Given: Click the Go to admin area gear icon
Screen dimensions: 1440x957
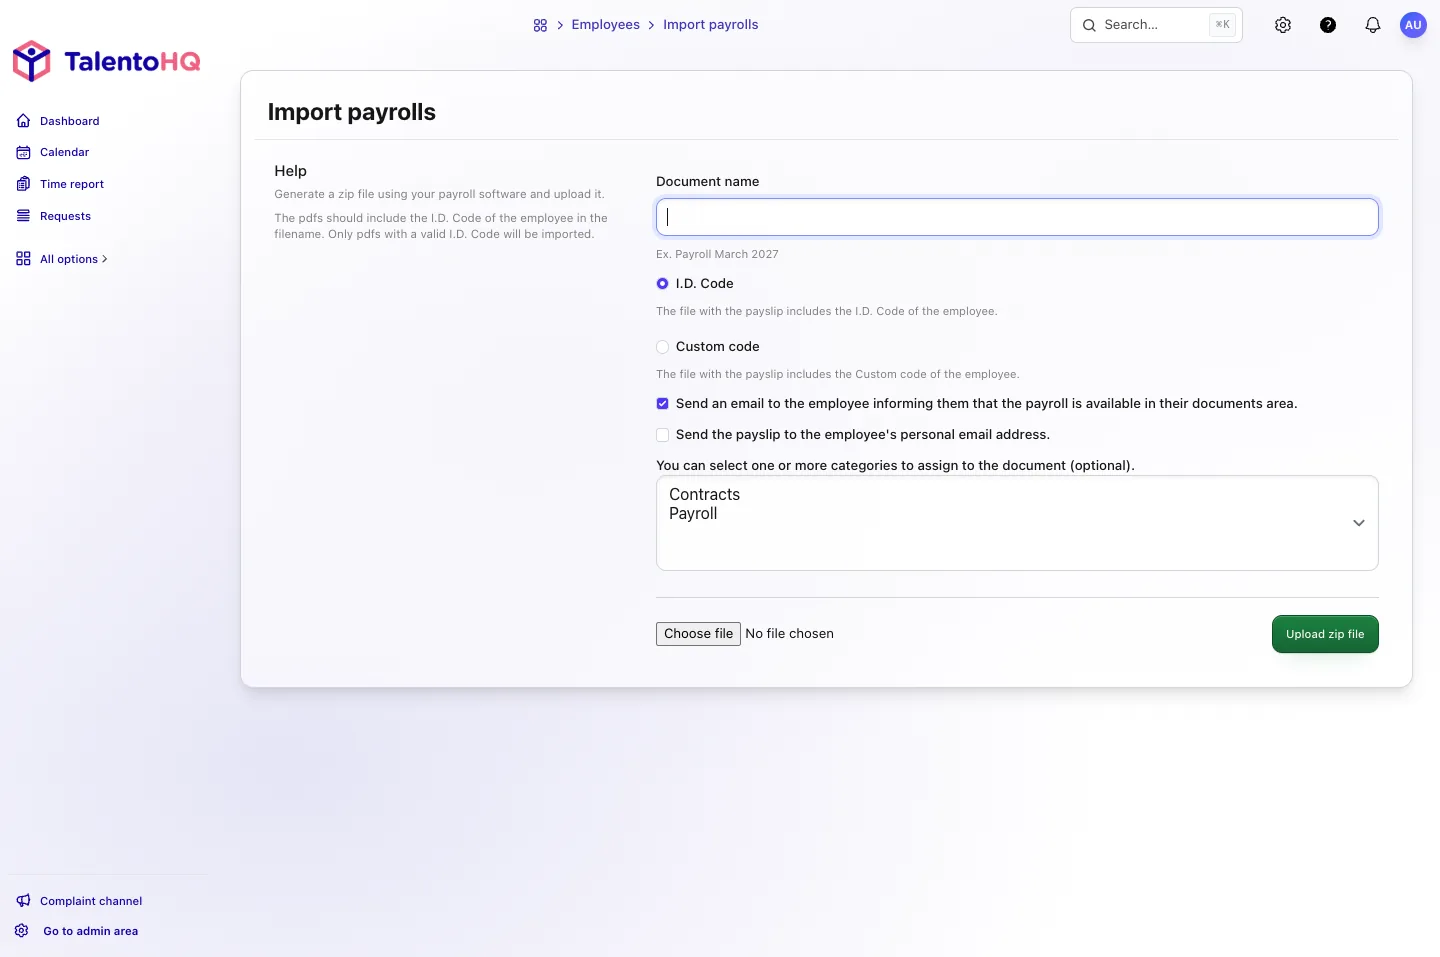Looking at the screenshot, I should coord(22,931).
